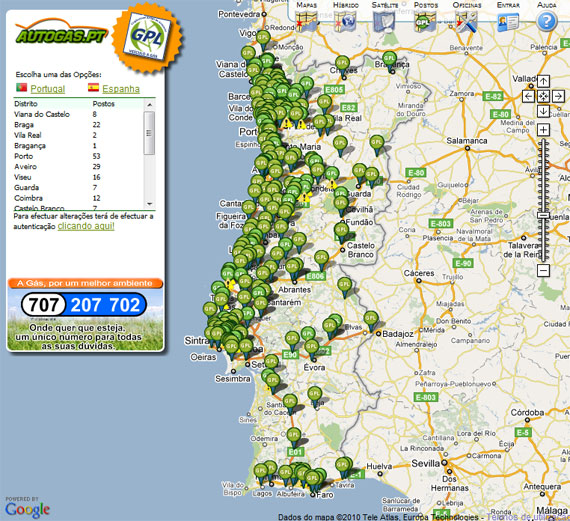
Task: Switch to Híbrido map view icon
Action: 345,21
